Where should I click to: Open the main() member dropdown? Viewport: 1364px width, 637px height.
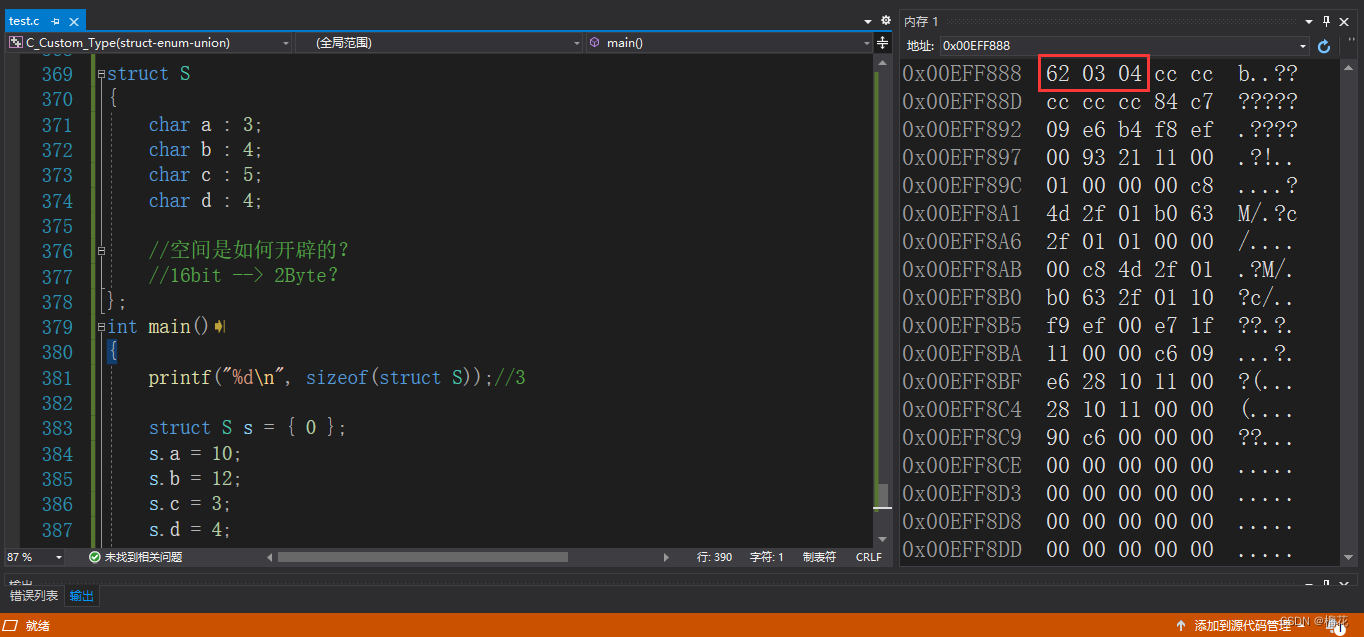730,43
